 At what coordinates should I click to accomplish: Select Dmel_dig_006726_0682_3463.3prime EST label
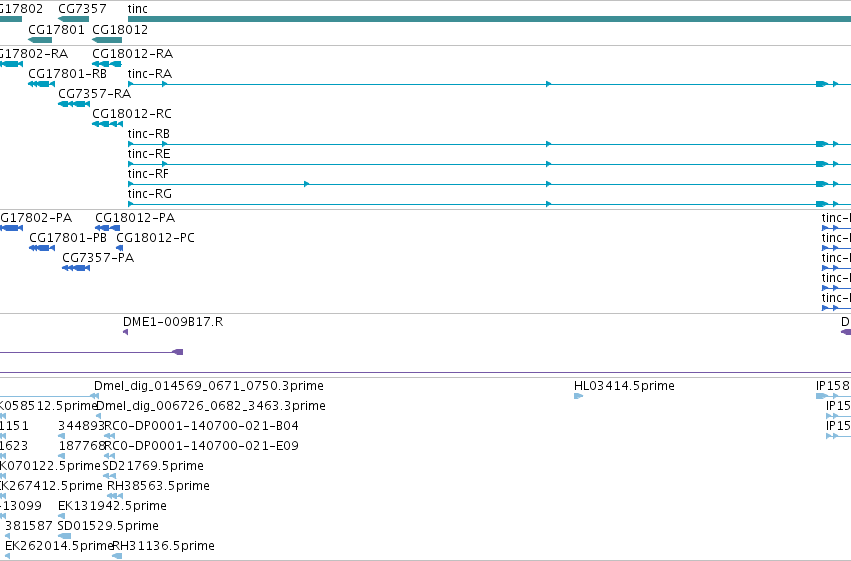tap(211, 406)
